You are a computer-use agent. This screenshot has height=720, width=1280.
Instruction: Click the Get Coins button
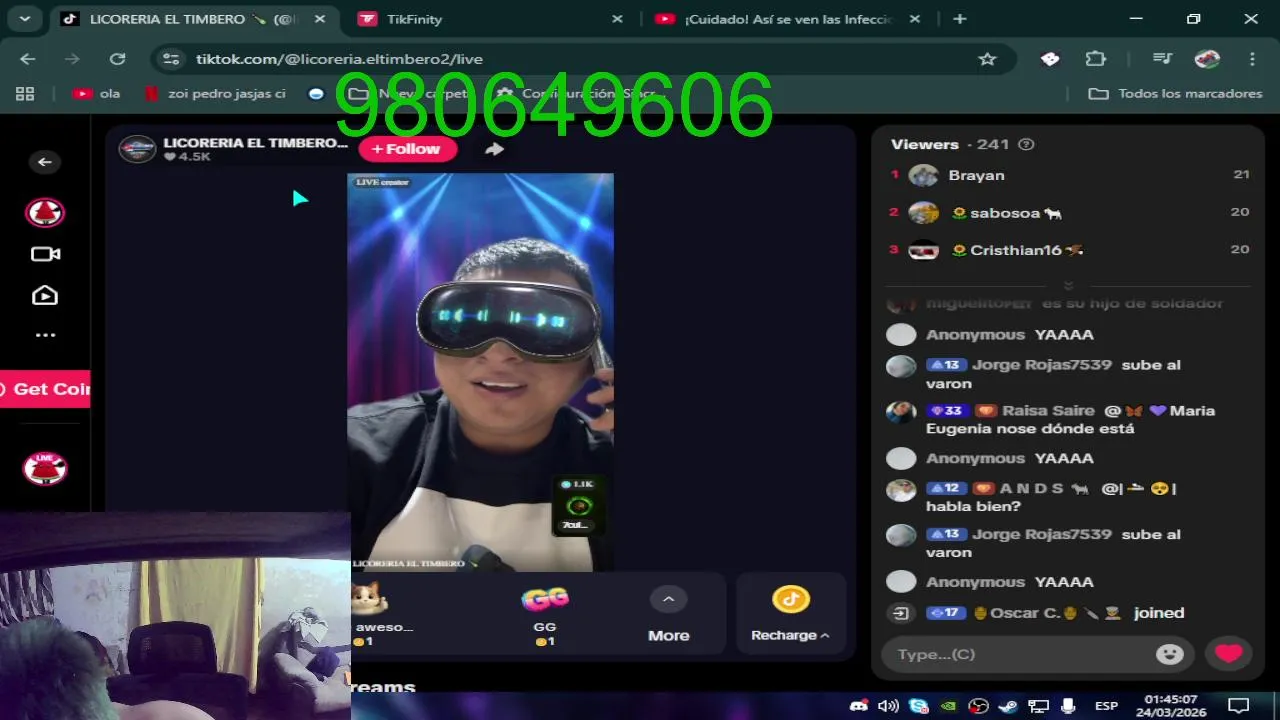[x=45, y=389]
